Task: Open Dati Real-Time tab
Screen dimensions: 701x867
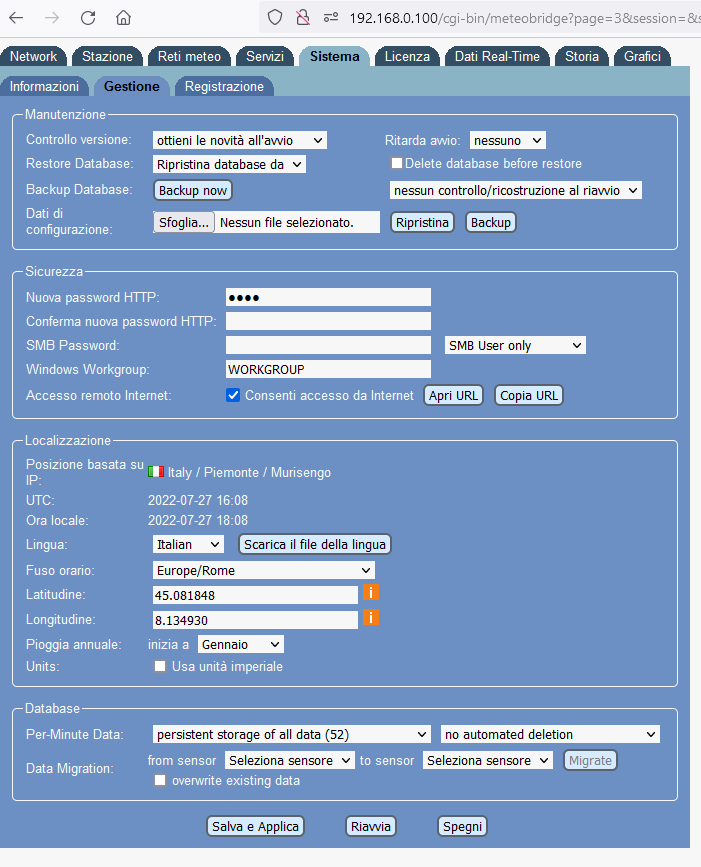Action: tap(497, 56)
